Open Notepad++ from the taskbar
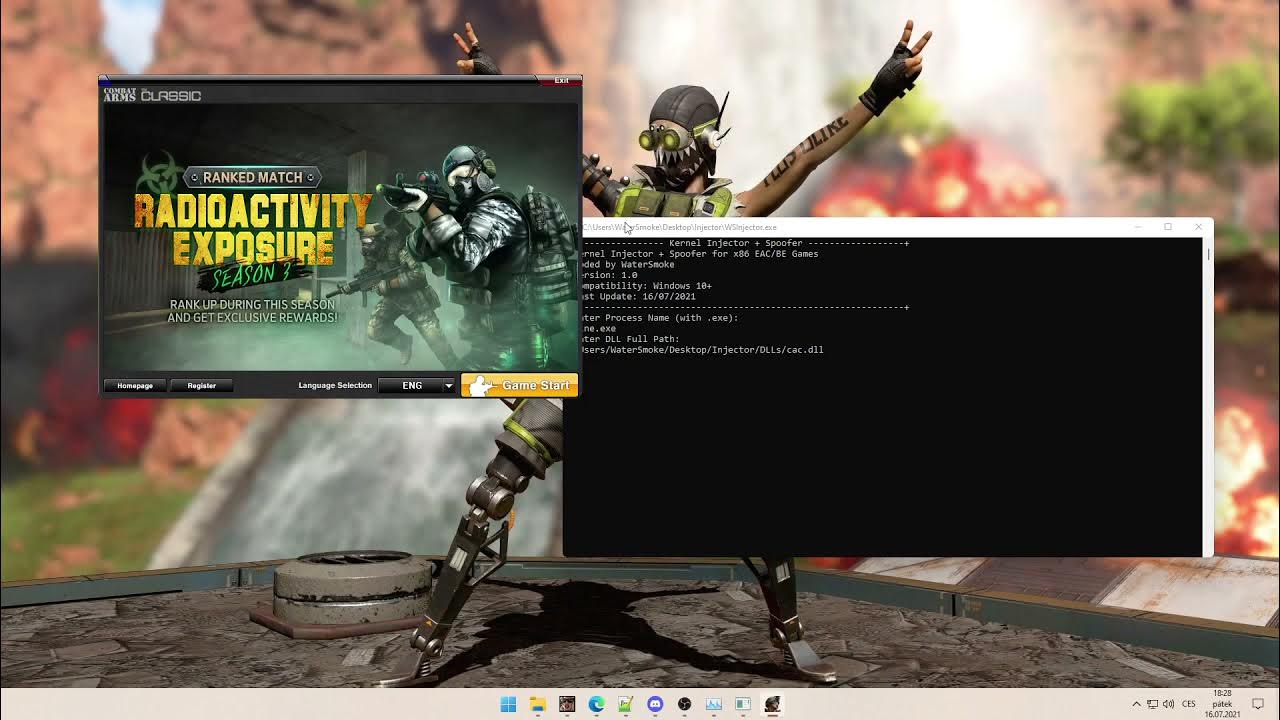The height and width of the screenshot is (720, 1280). (625, 704)
